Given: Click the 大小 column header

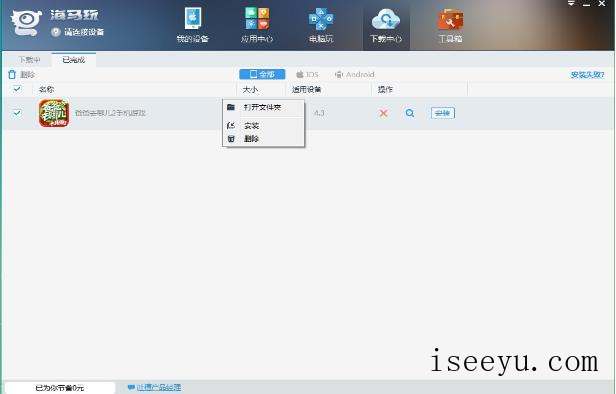Looking at the screenshot, I should pos(250,89).
